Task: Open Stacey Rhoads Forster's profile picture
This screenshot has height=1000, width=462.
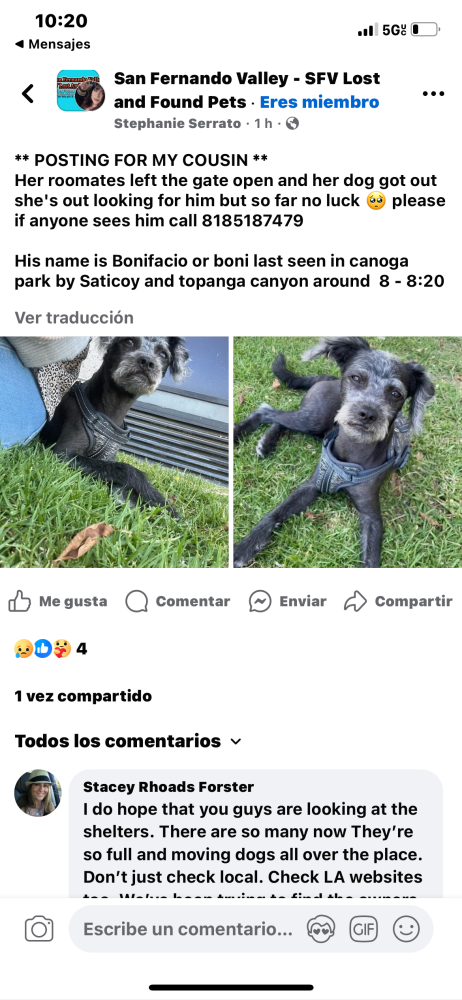Action: coord(38,793)
